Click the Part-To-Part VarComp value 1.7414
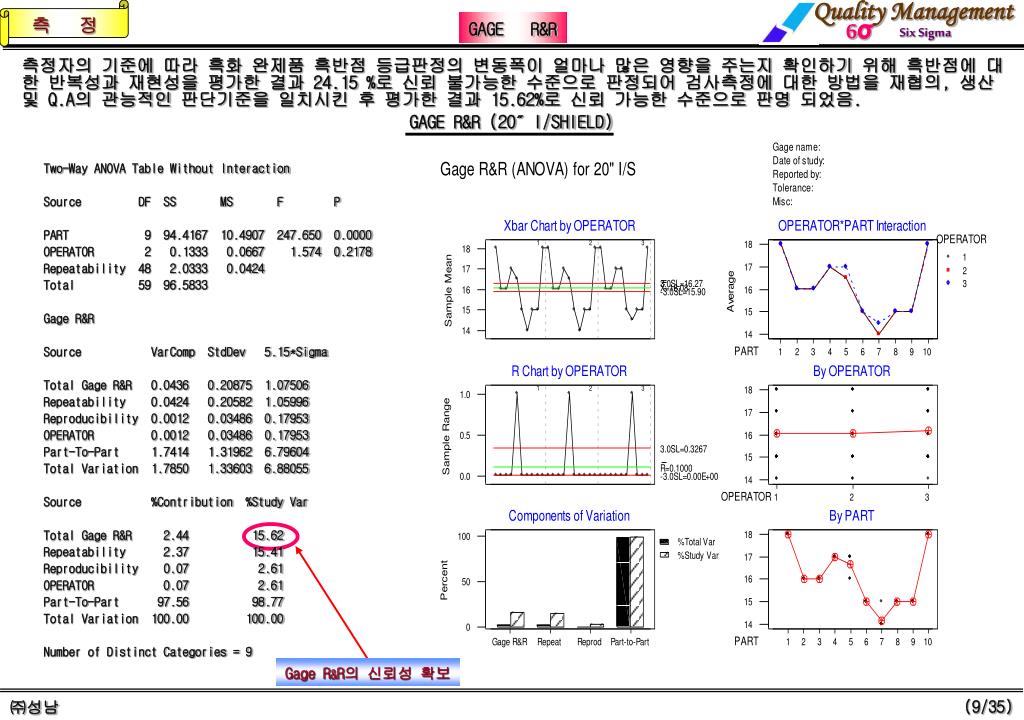1024x720 pixels. click(170, 452)
